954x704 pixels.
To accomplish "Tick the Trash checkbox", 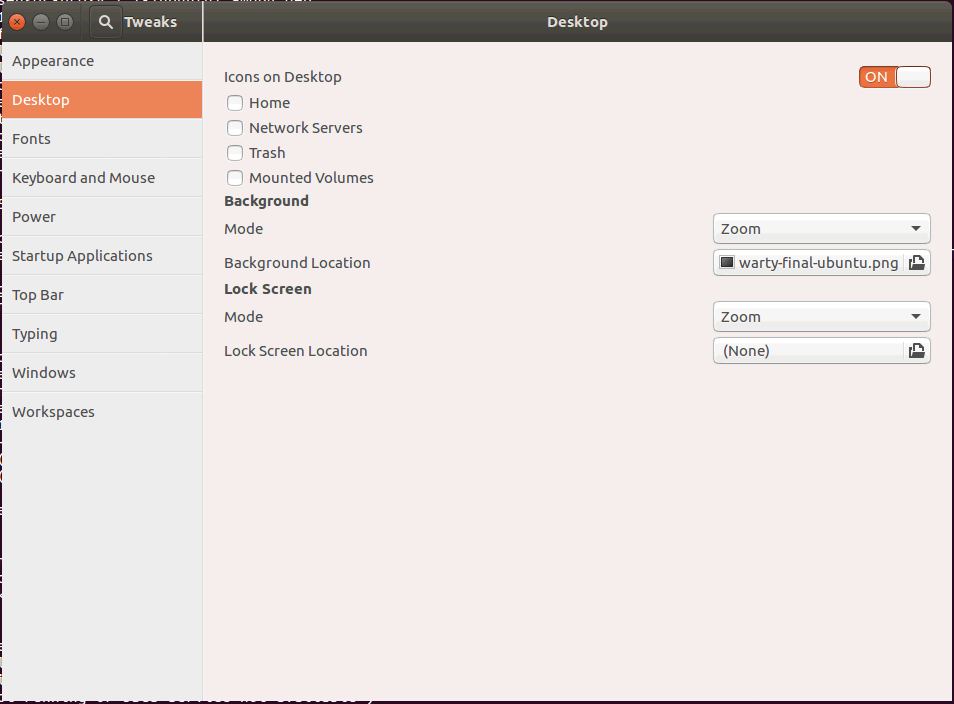I will pos(235,153).
